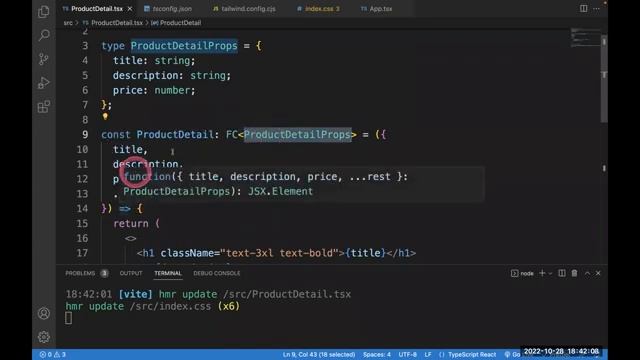Click '/src/ProductDetail.tsx' in terminal output
This screenshot has width=640, height=360.
click(287, 294)
